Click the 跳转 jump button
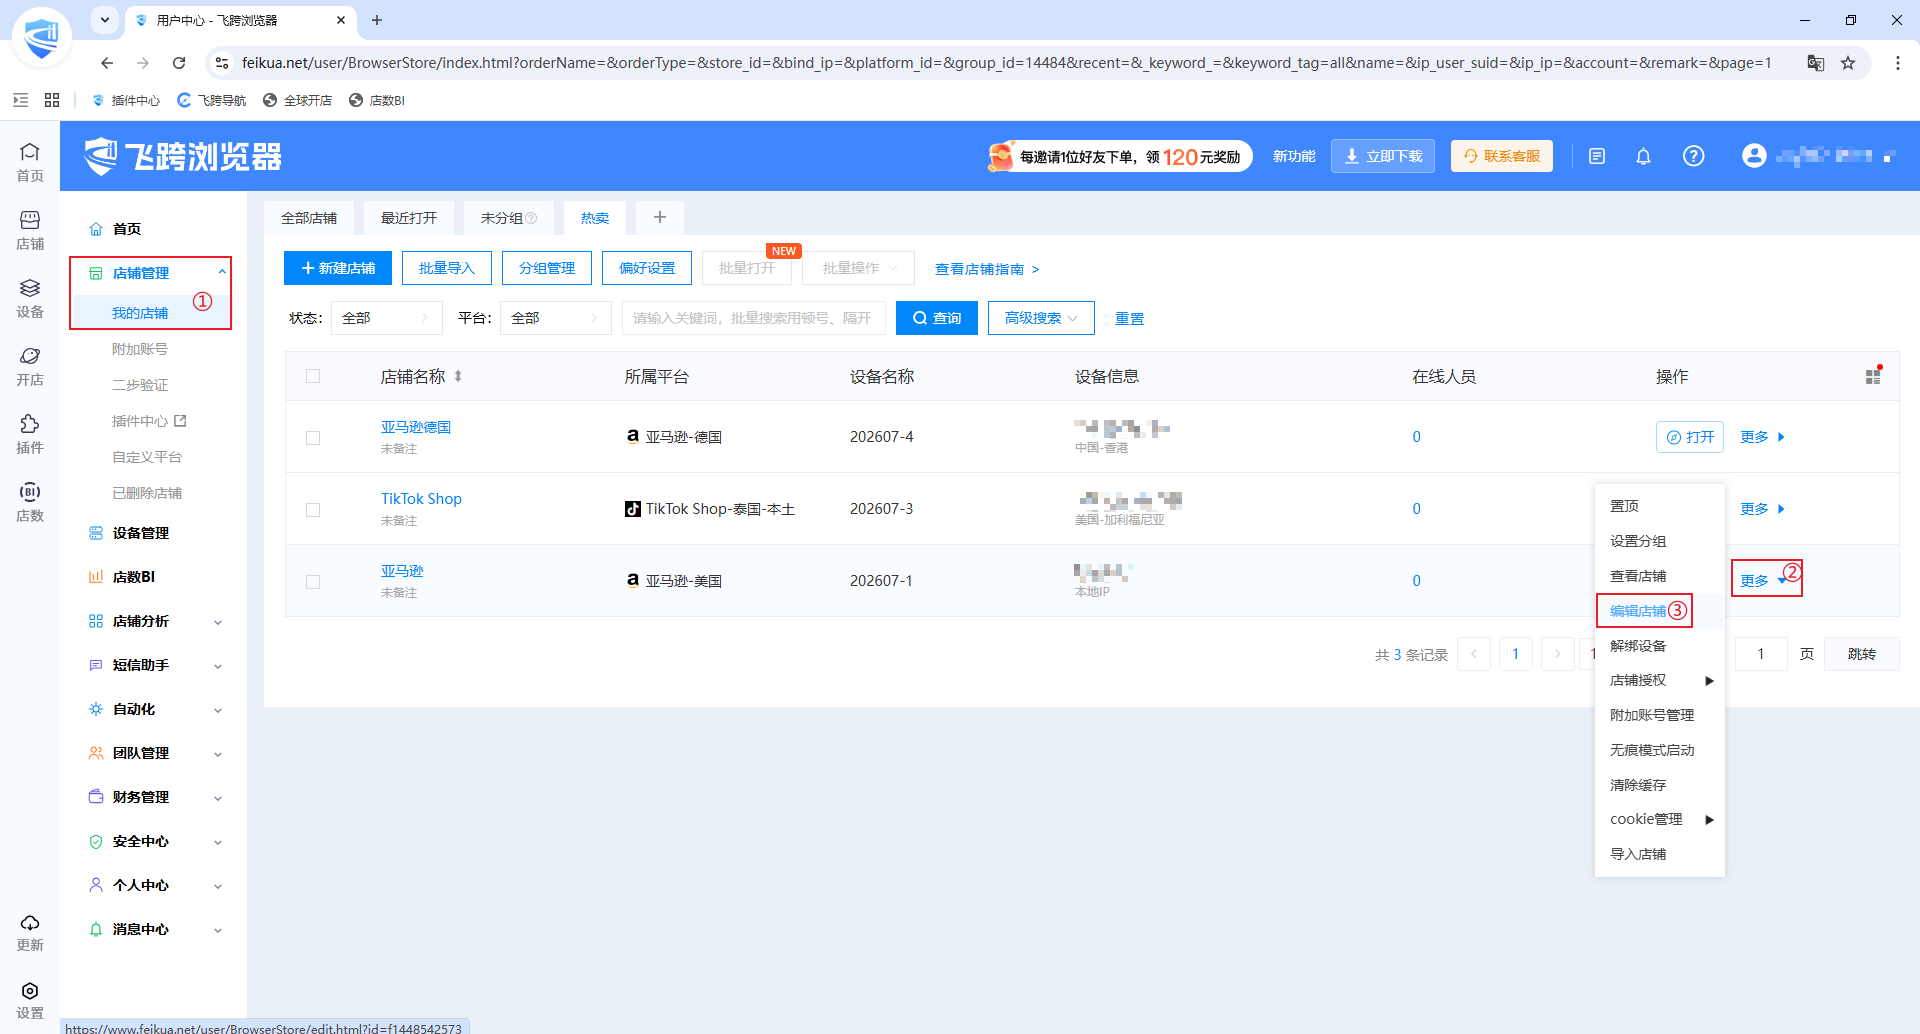Screen dimensions: 1920x1034 click(x=1861, y=654)
